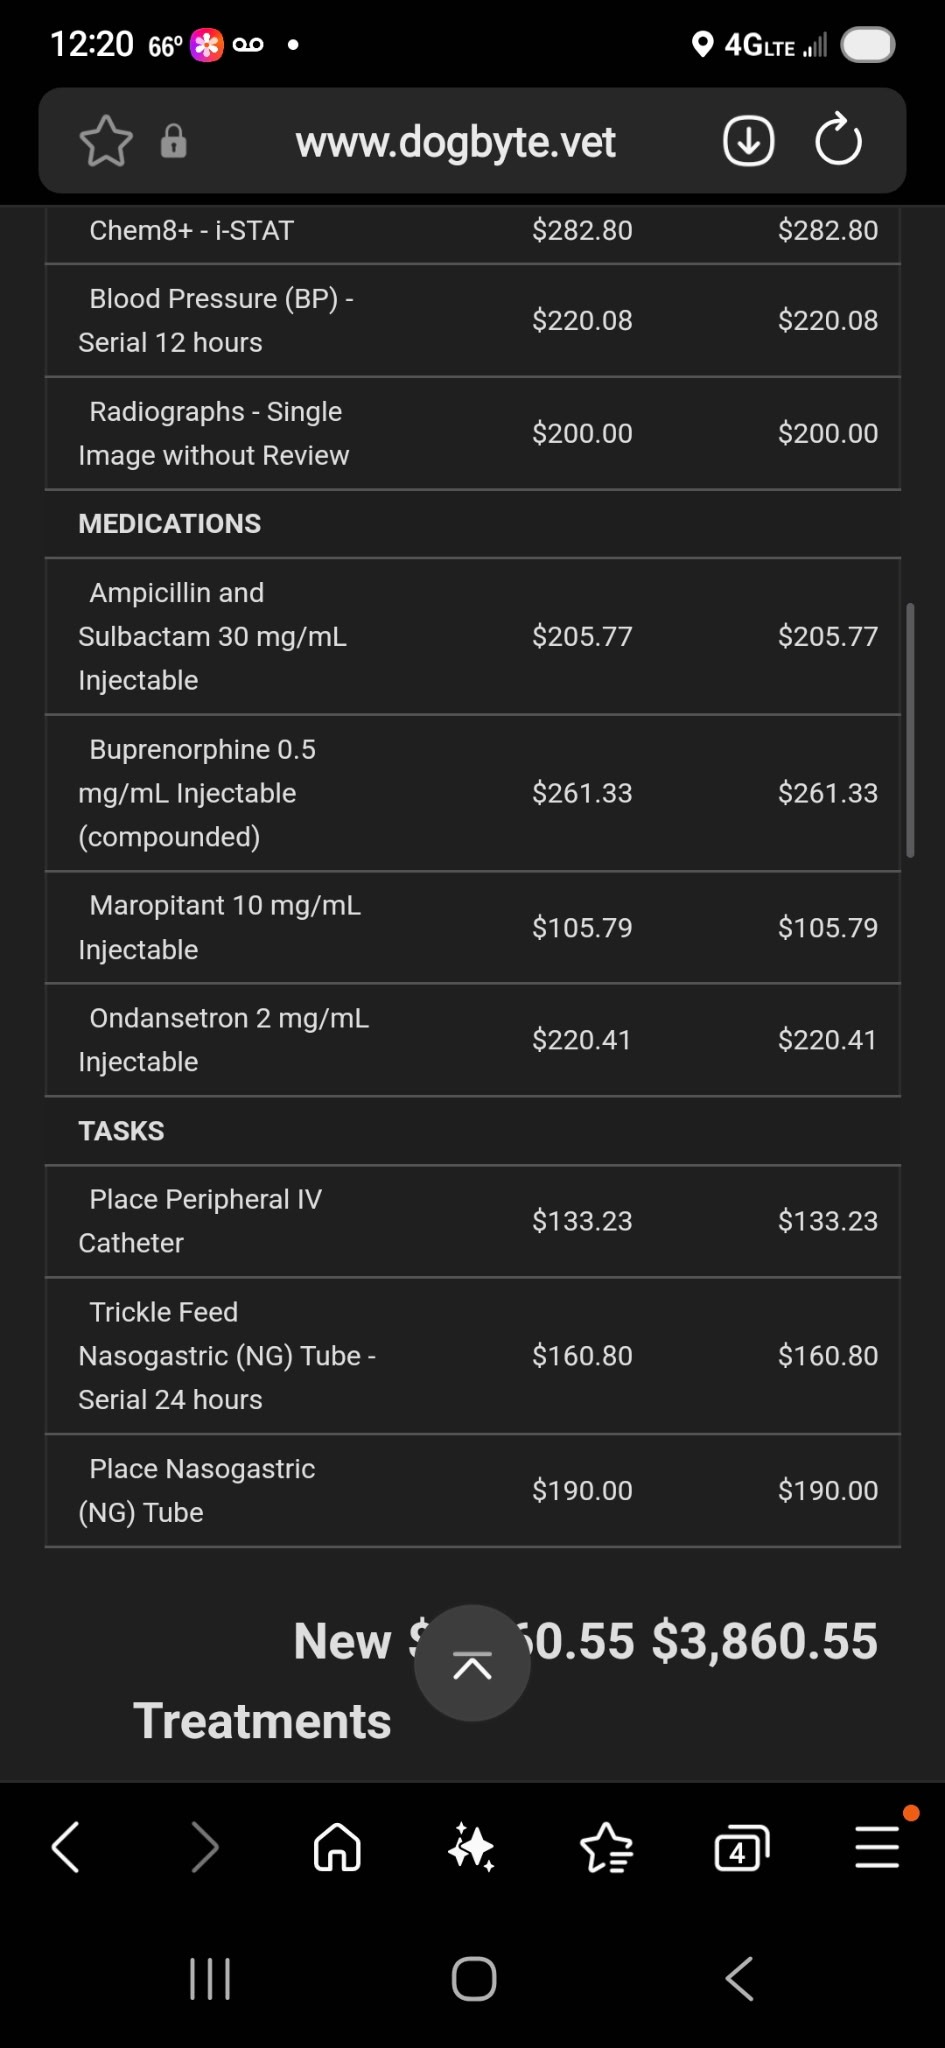Tap the Place Peripheral IV Catheter row
The width and height of the screenshot is (945, 2048).
pos(473,1221)
